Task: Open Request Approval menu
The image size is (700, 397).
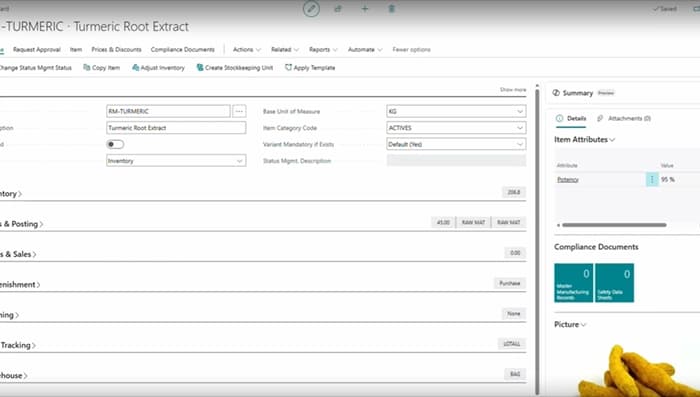Action: pyautogui.click(x=37, y=50)
